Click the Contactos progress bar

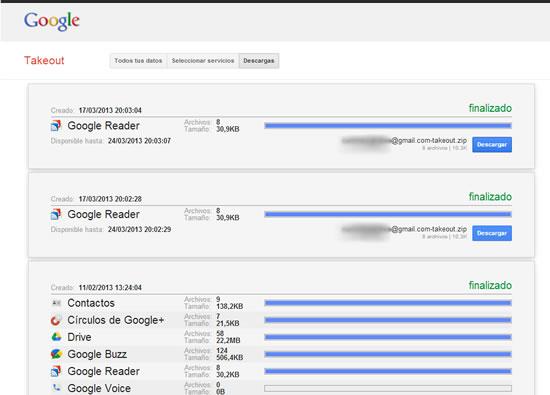[x=388, y=303]
